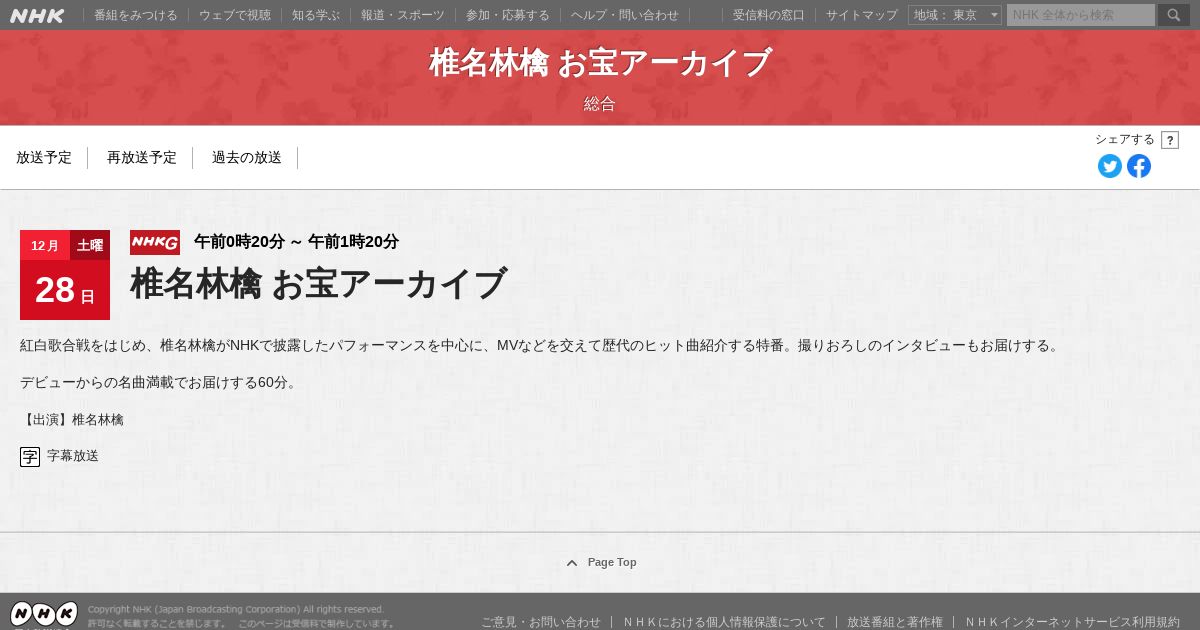Click the Page Top link text
Viewport: 1200px width, 630px height.
coord(612,563)
